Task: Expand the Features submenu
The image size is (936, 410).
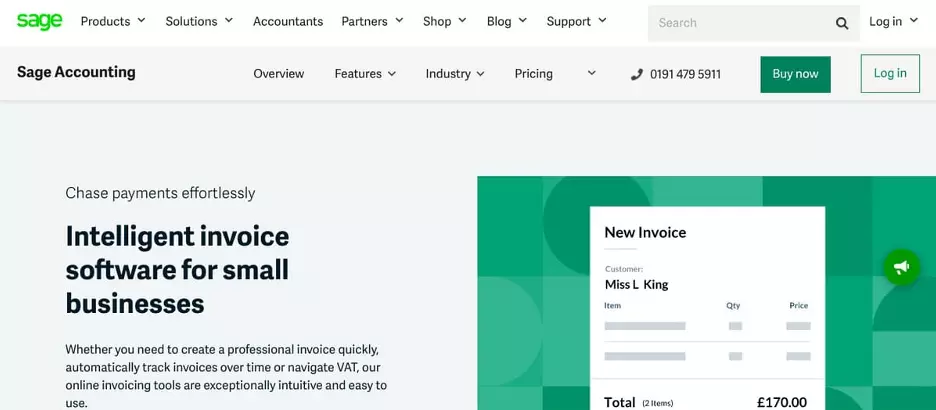Action: click(x=365, y=74)
